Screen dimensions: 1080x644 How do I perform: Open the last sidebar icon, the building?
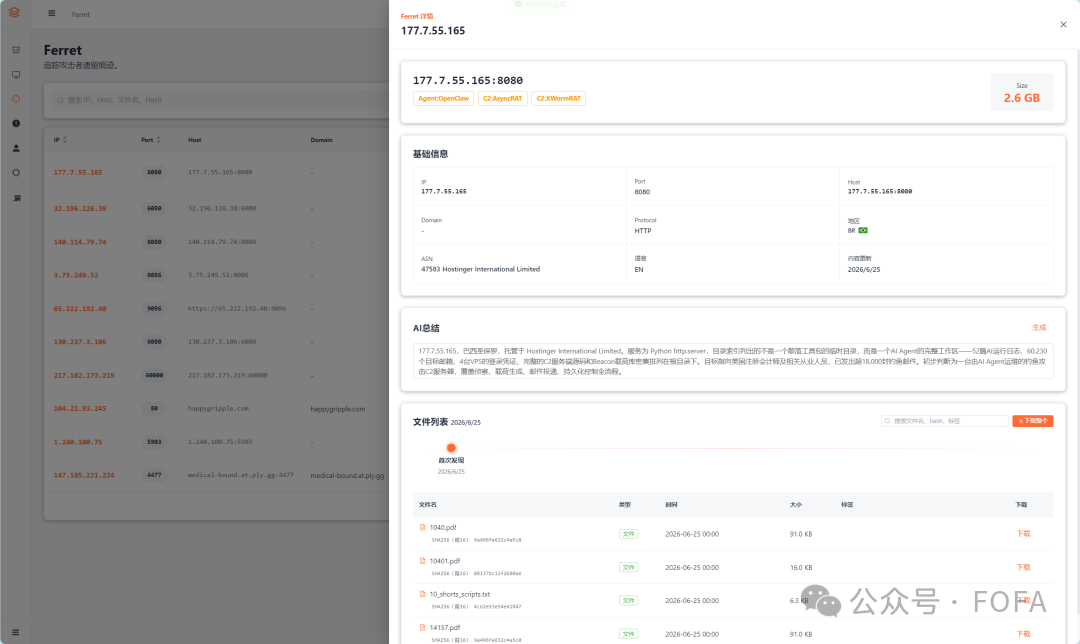(x=17, y=198)
